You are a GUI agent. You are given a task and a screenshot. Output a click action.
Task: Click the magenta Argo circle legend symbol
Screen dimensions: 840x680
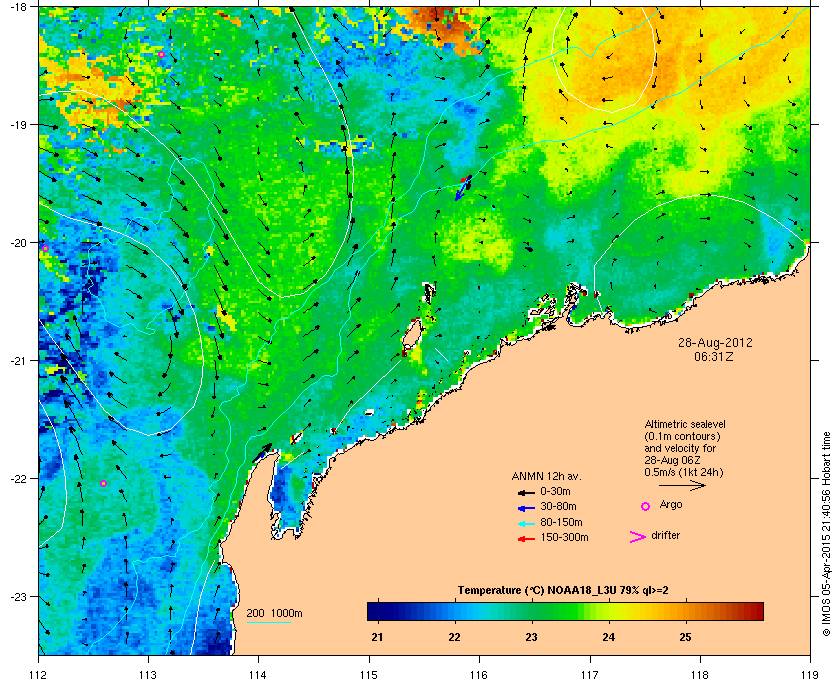(646, 506)
